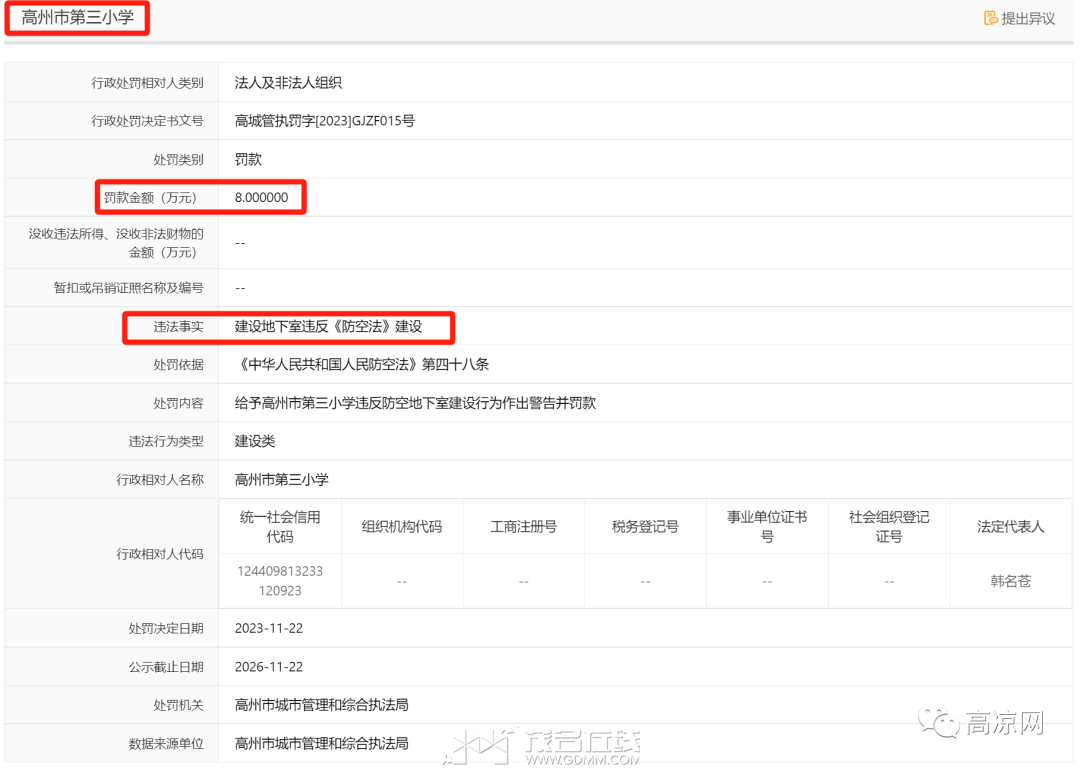Viewport: 1080px width, 770px height.
Task: Click the label 处罚决定日期
Action: pyautogui.click(x=166, y=629)
